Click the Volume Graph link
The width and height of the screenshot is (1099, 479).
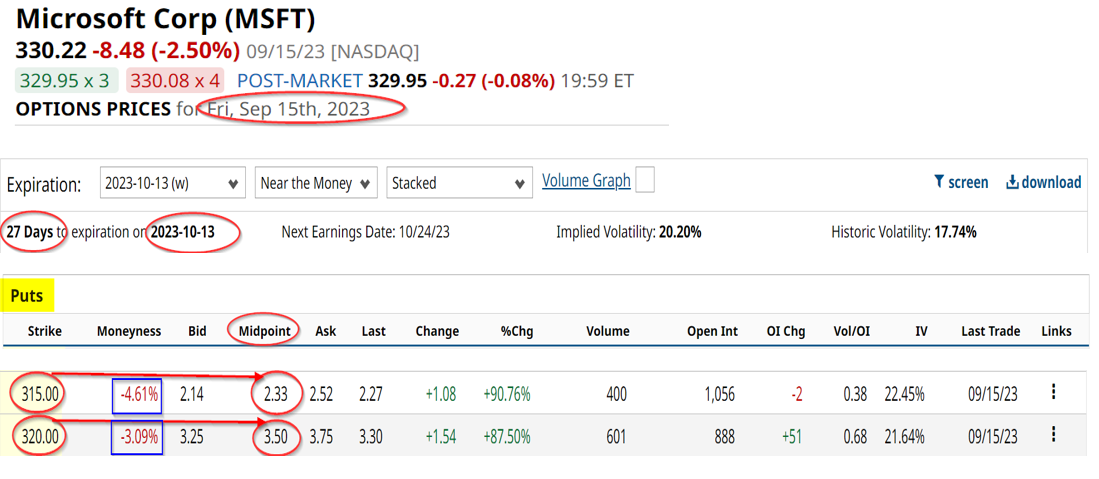pyautogui.click(x=586, y=181)
